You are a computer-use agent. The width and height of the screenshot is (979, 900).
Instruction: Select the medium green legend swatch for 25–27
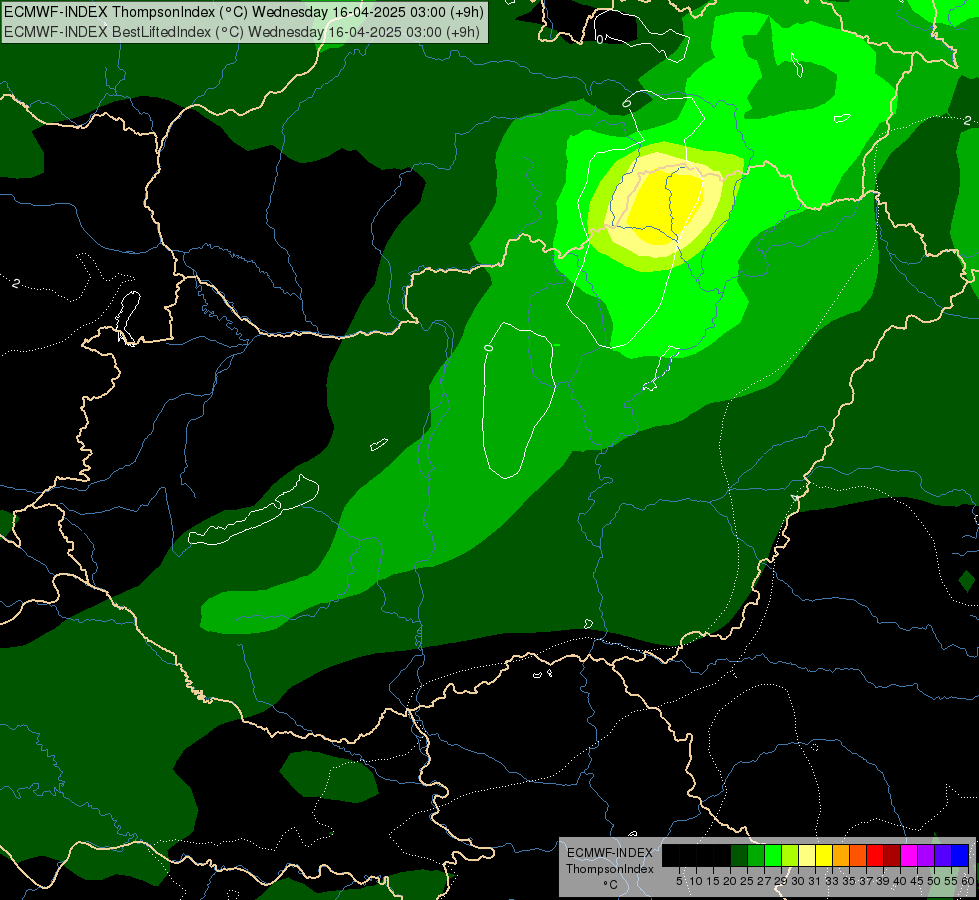tap(756, 855)
